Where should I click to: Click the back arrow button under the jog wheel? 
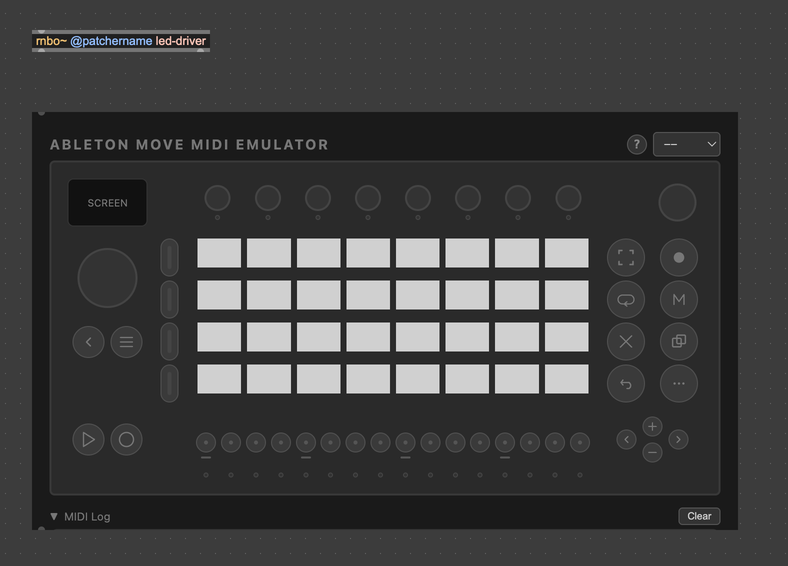coord(88,342)
